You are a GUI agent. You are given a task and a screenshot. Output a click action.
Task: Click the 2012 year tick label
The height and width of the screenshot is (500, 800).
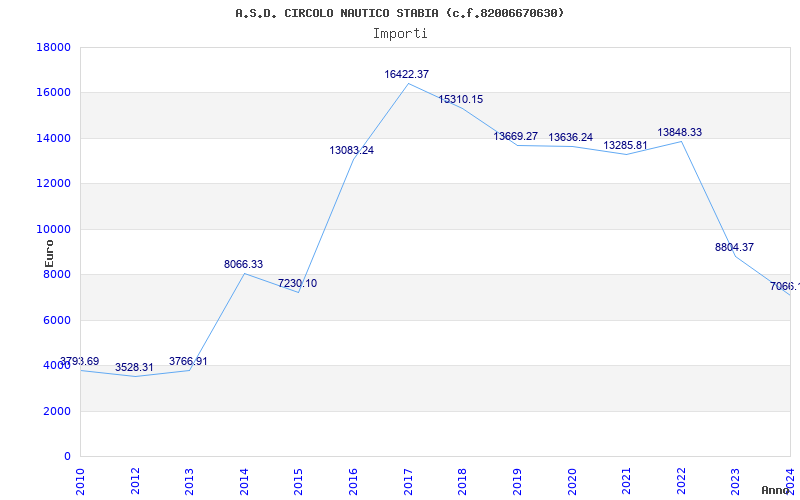tap(135, 481)
